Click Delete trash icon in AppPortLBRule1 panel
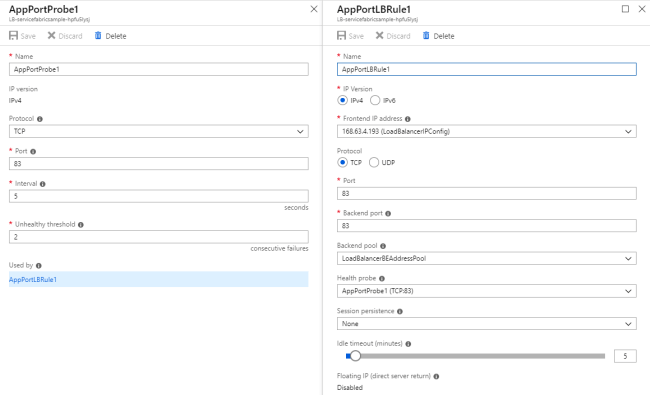The width and height of the screenshot is (650, 395). (426, 36)
